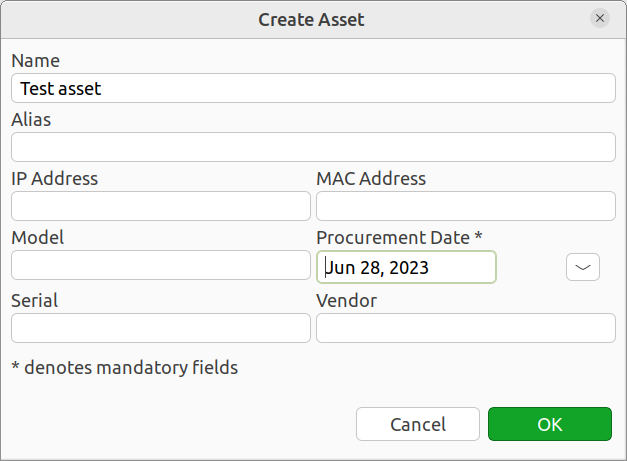Image resolution: width=627 pixels, height=461 pixels.
Task: Close the Create Asset dialog
Action: tap(600, 18)
